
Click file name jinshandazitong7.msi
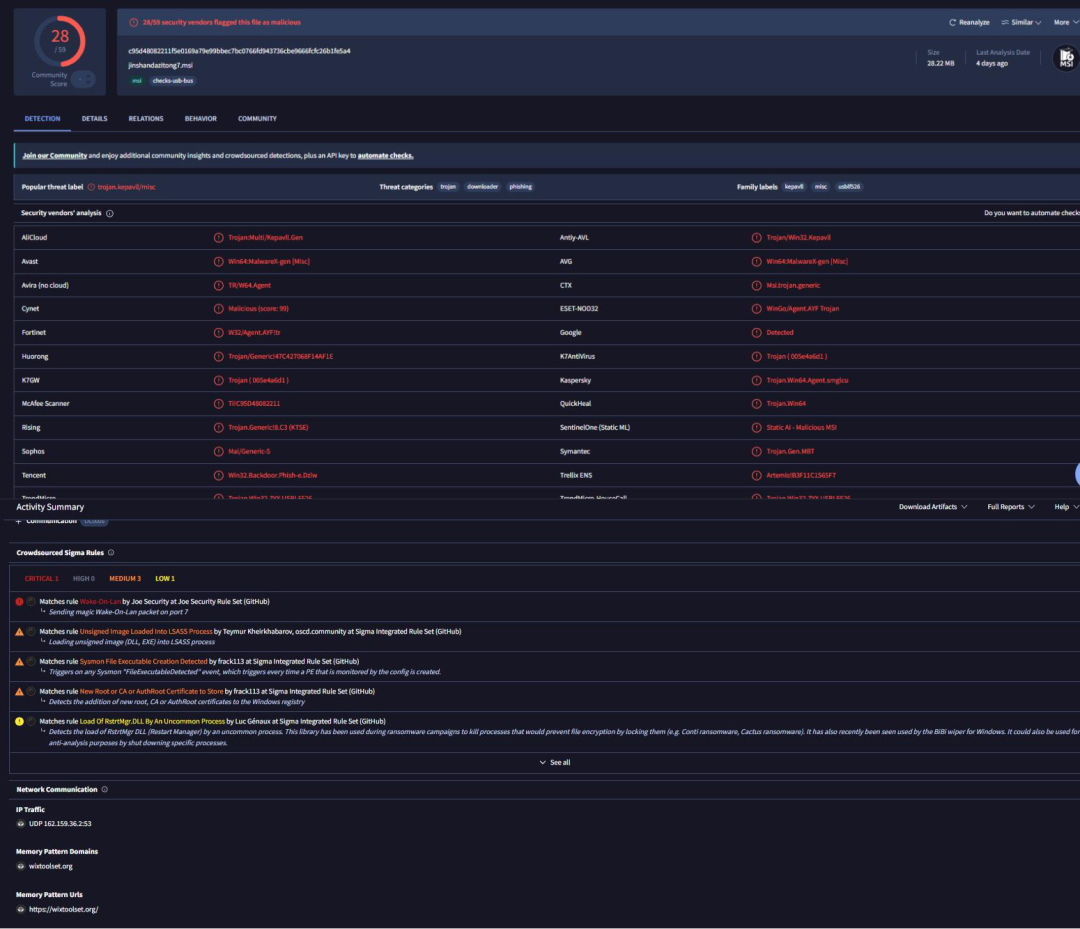(x=160, y=65)
